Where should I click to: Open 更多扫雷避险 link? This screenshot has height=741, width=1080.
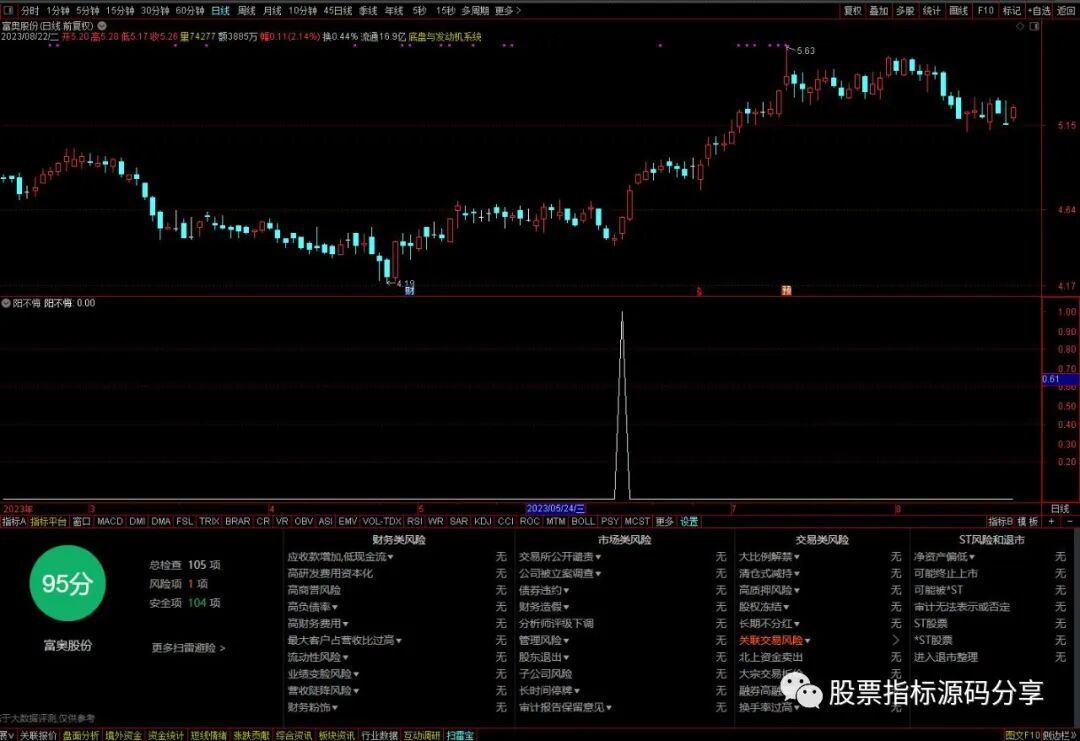189,648
